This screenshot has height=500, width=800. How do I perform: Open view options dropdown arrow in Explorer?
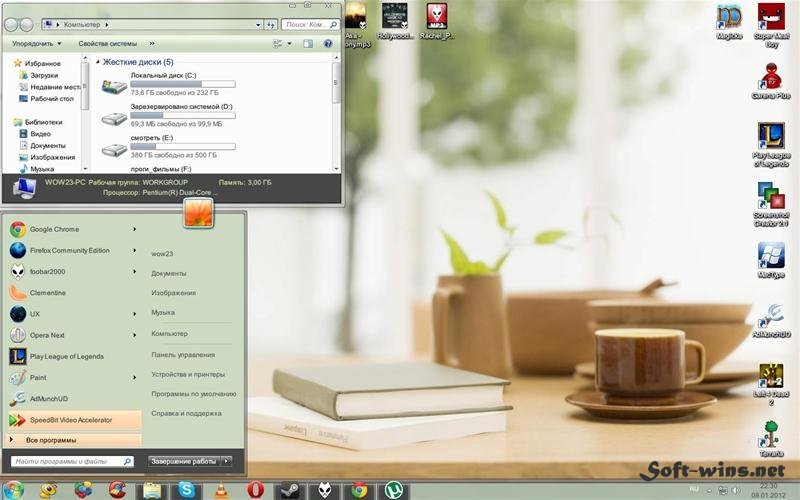[x=290, y=44]
